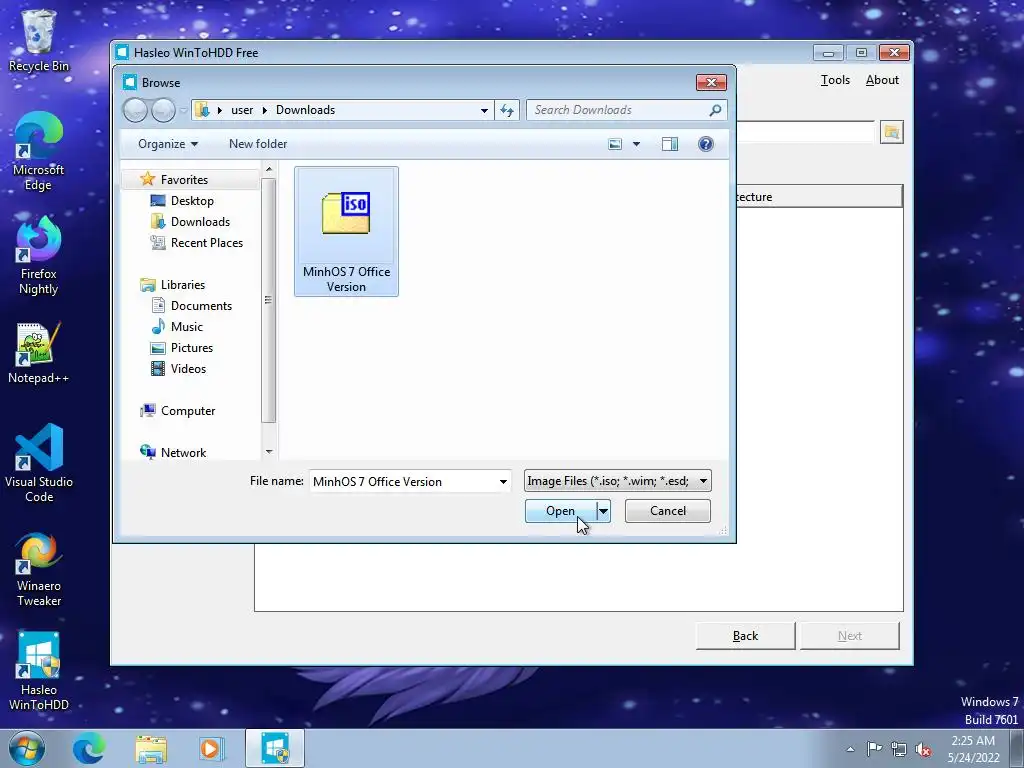
Task: Expand the File name history dropdown
Action: pyautogui.click(x=503, y=482)
